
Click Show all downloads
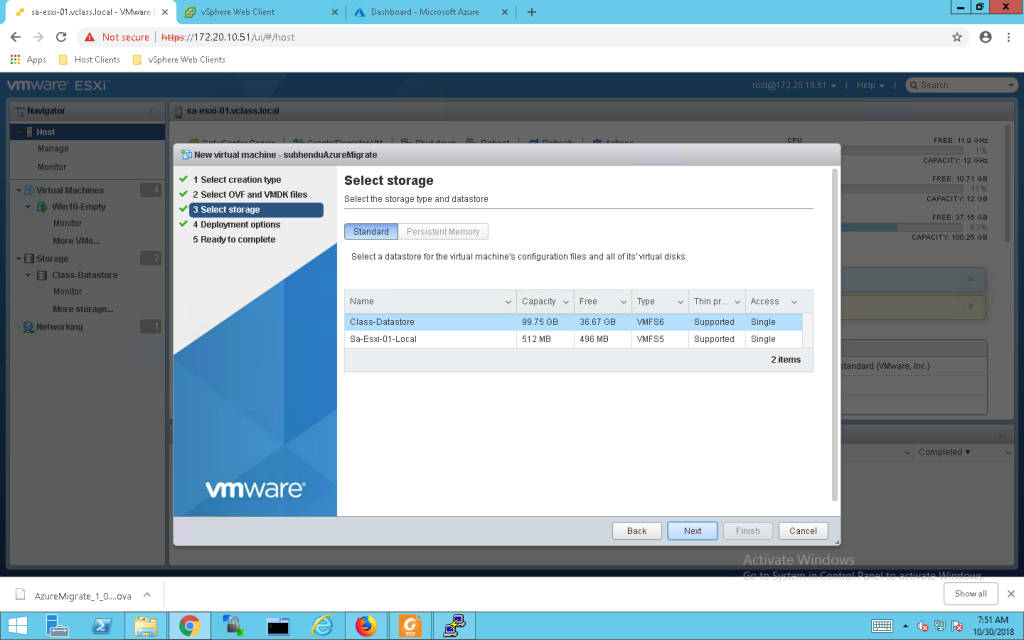point(970,594)
